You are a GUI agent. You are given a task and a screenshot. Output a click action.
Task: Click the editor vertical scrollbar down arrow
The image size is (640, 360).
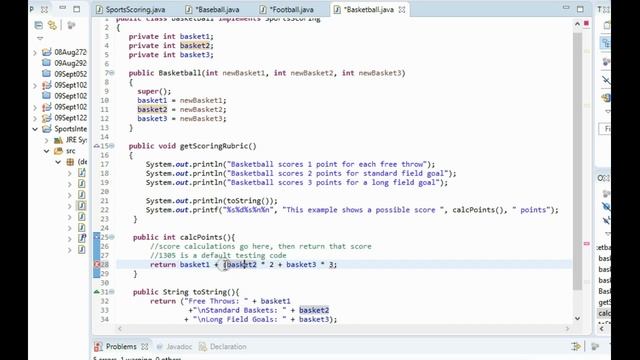tap(577, 318)
